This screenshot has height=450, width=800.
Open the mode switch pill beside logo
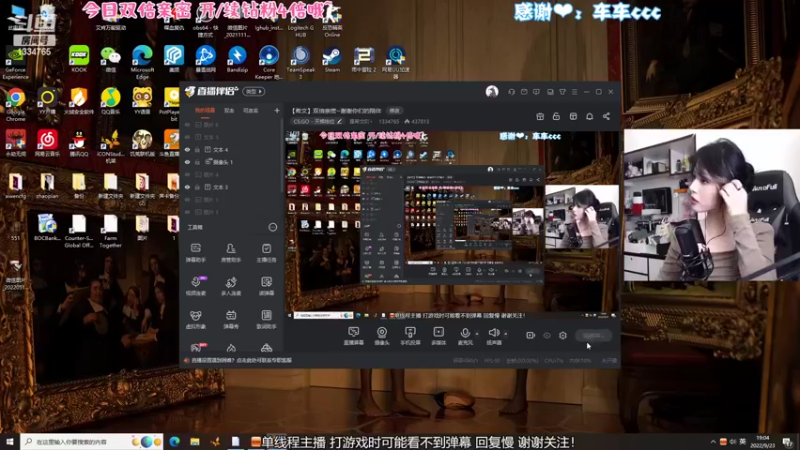click(254, 92)
